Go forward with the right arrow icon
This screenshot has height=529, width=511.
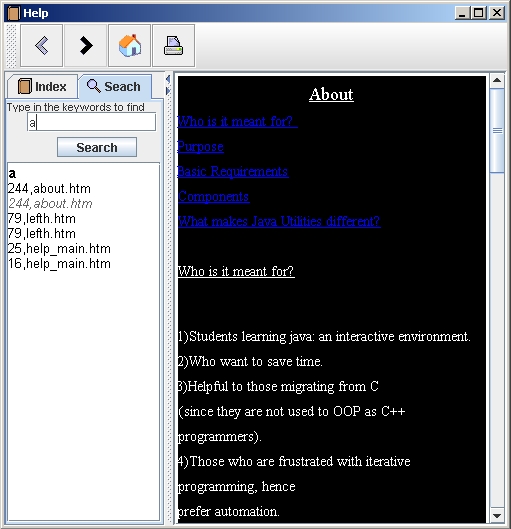click(x=86, y=46)
